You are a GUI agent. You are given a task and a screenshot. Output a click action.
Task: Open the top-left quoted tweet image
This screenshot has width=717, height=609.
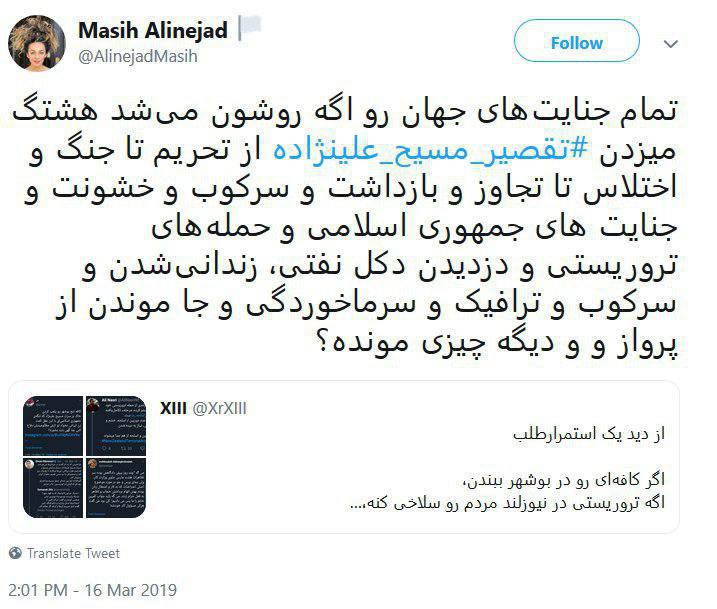[x=53, y=426]
